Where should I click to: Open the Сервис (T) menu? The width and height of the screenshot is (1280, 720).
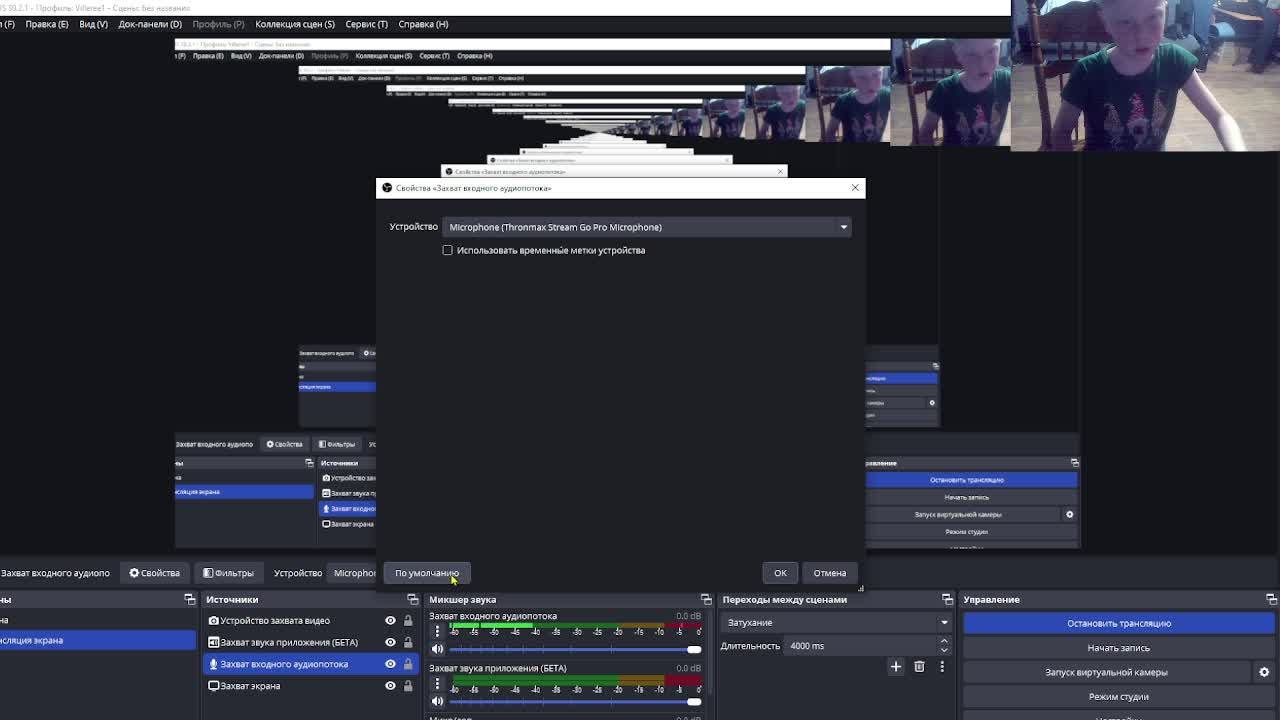[366, 24]
